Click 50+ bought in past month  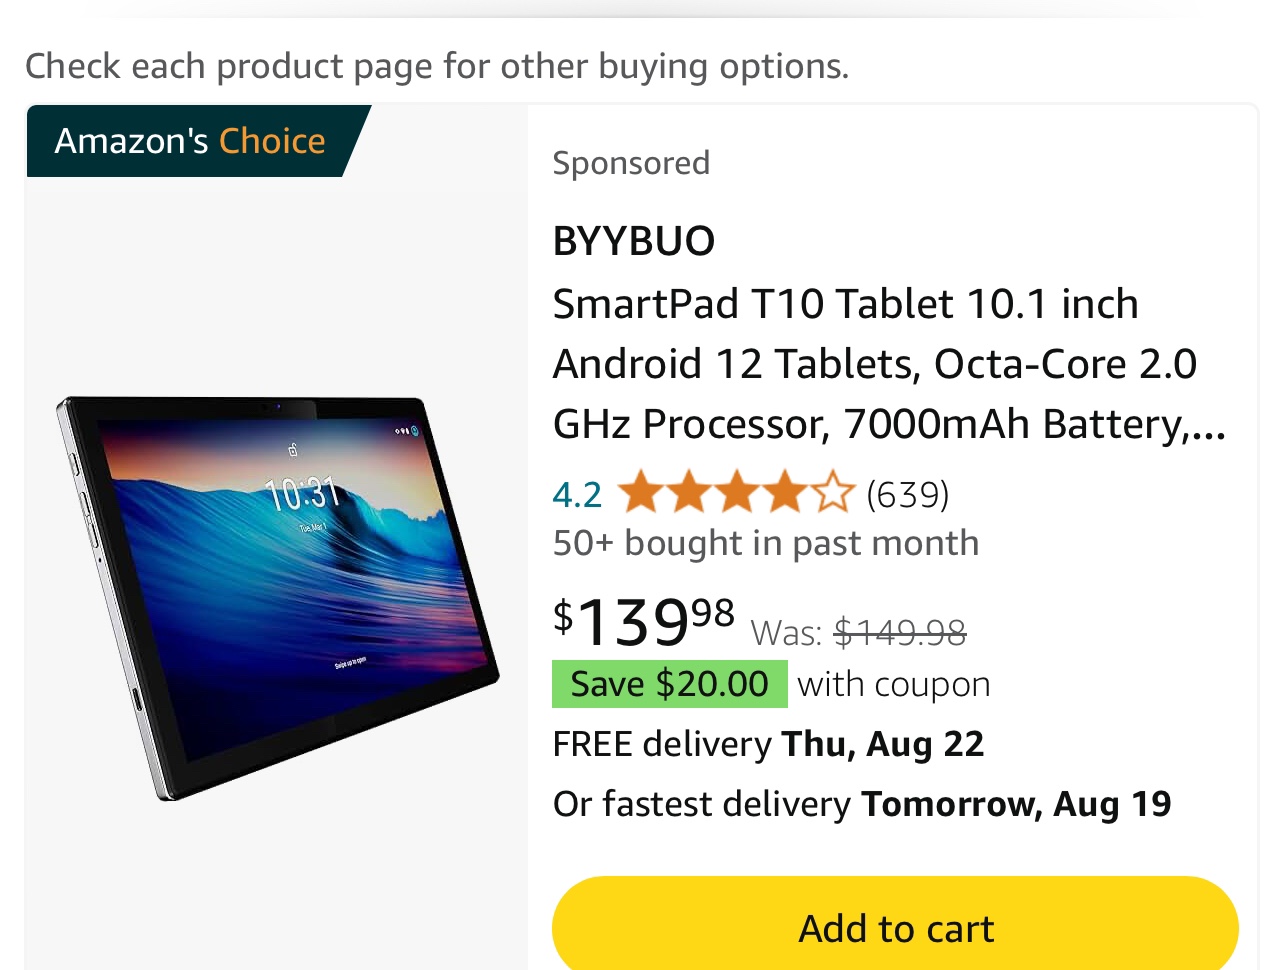tap(765, 543)
